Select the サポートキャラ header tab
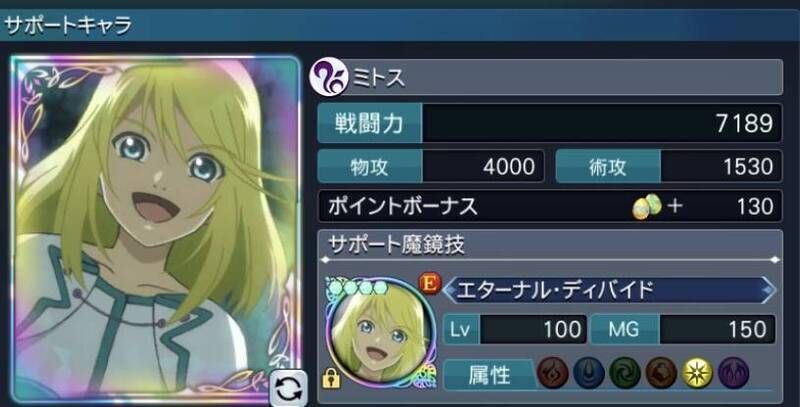 68,25
